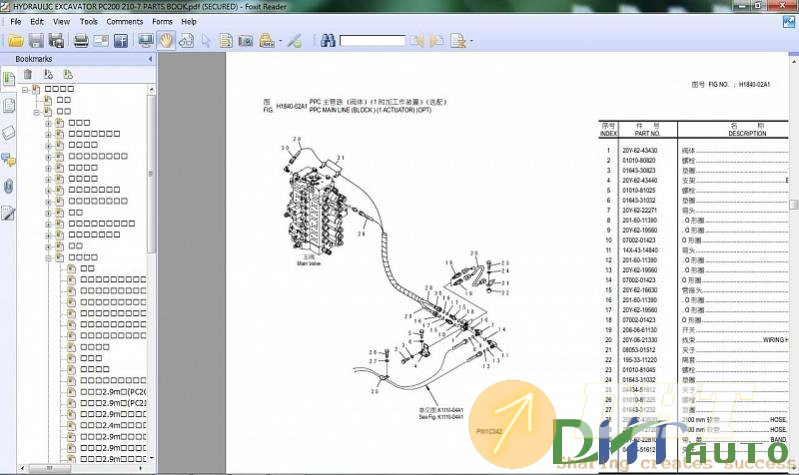This screenshot has width=799, height=475.
Task: Open the Comments speech-bubble sidebar panel
Action: click(8, 160)
